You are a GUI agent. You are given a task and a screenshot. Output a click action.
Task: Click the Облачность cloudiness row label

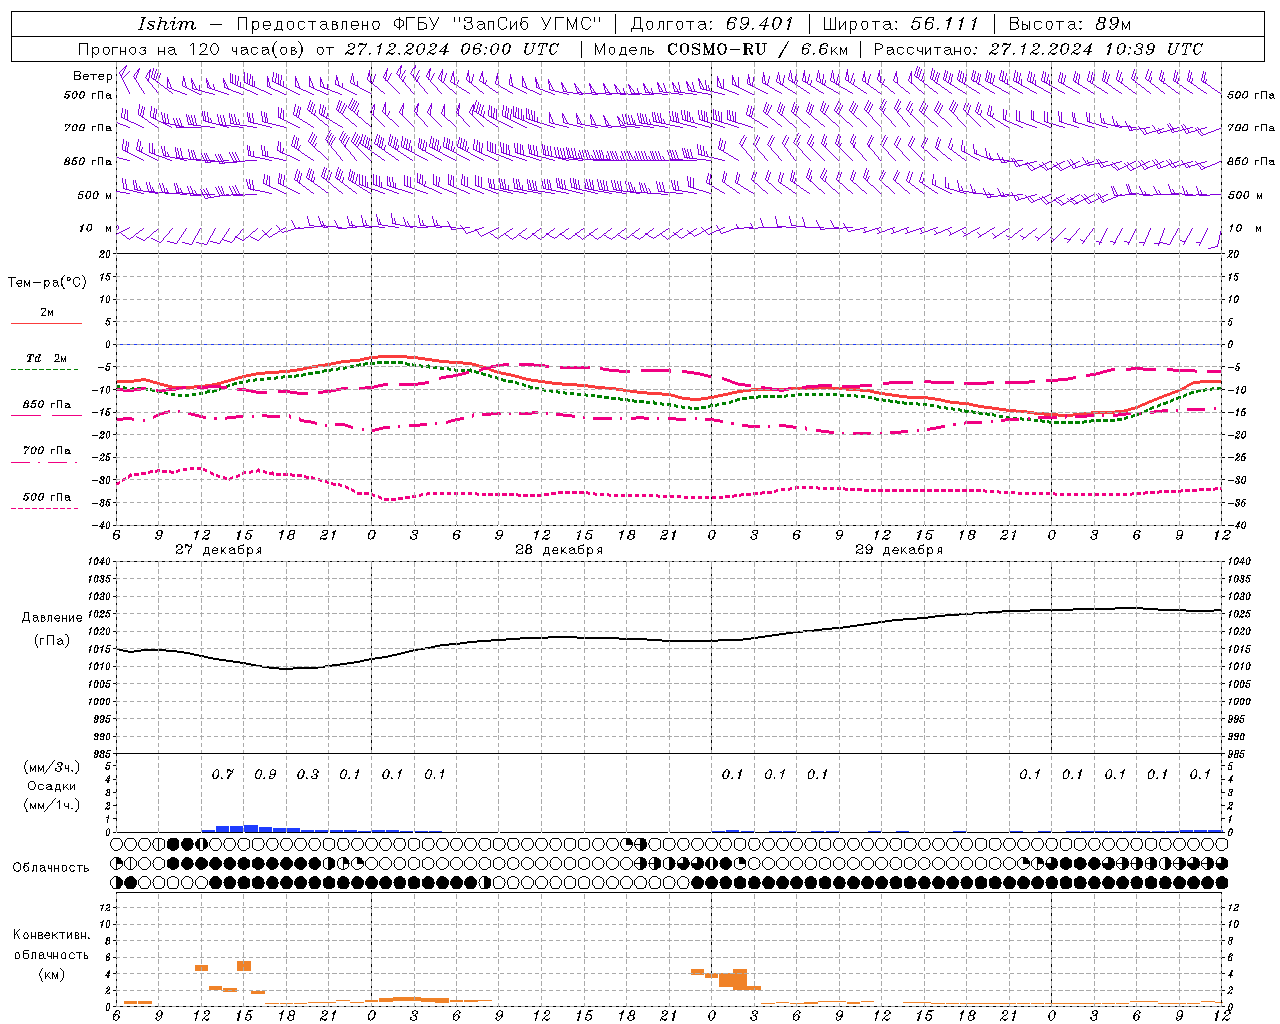point(51,868)
